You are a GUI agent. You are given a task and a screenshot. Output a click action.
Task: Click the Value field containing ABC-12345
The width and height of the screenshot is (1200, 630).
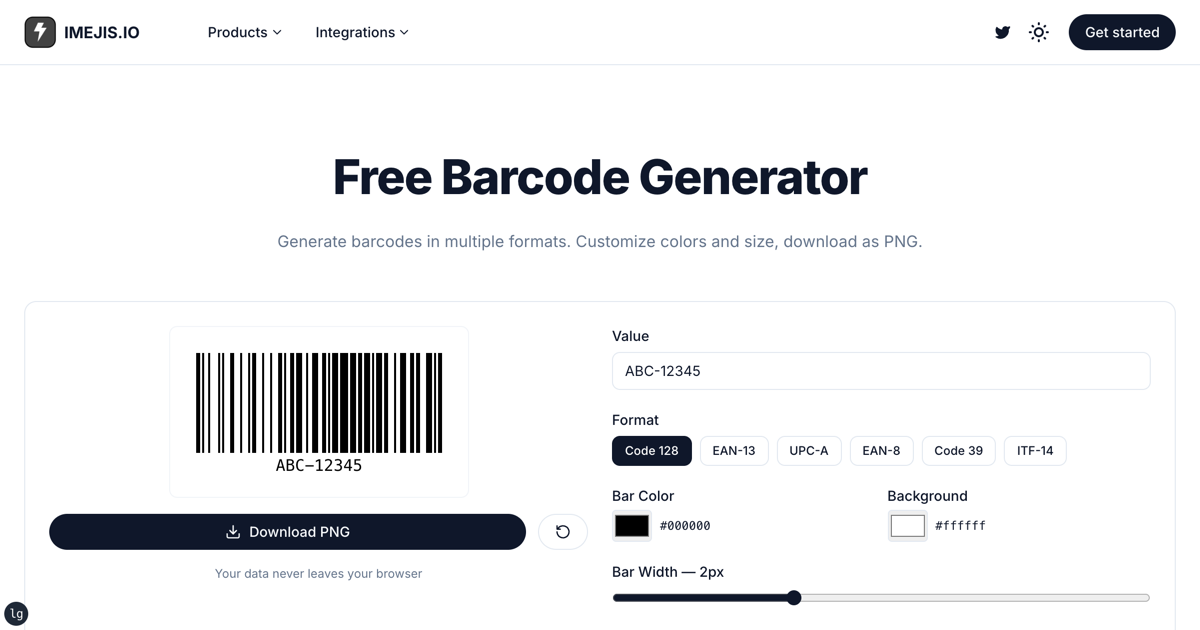click(881, 370)
